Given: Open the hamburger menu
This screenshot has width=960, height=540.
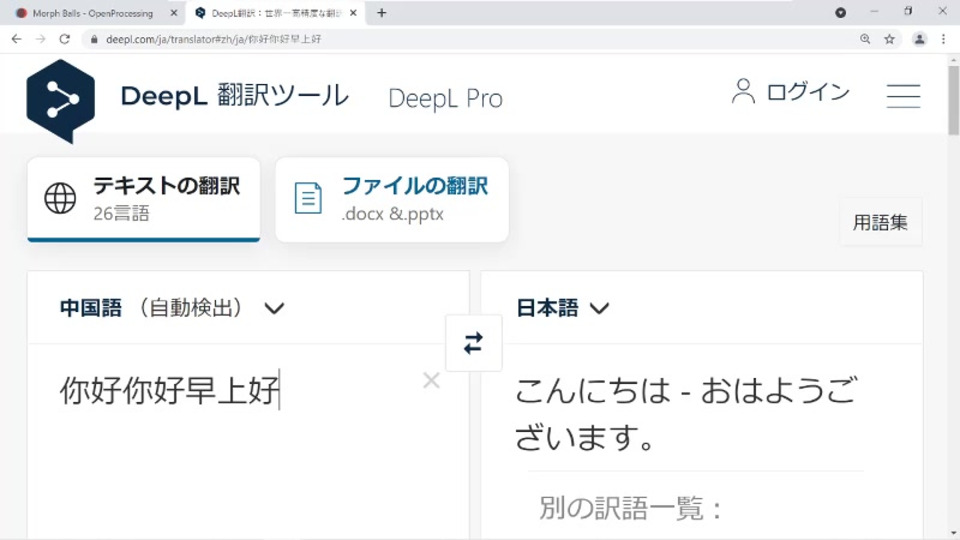Looking at the screenshot, I should 904,96.
